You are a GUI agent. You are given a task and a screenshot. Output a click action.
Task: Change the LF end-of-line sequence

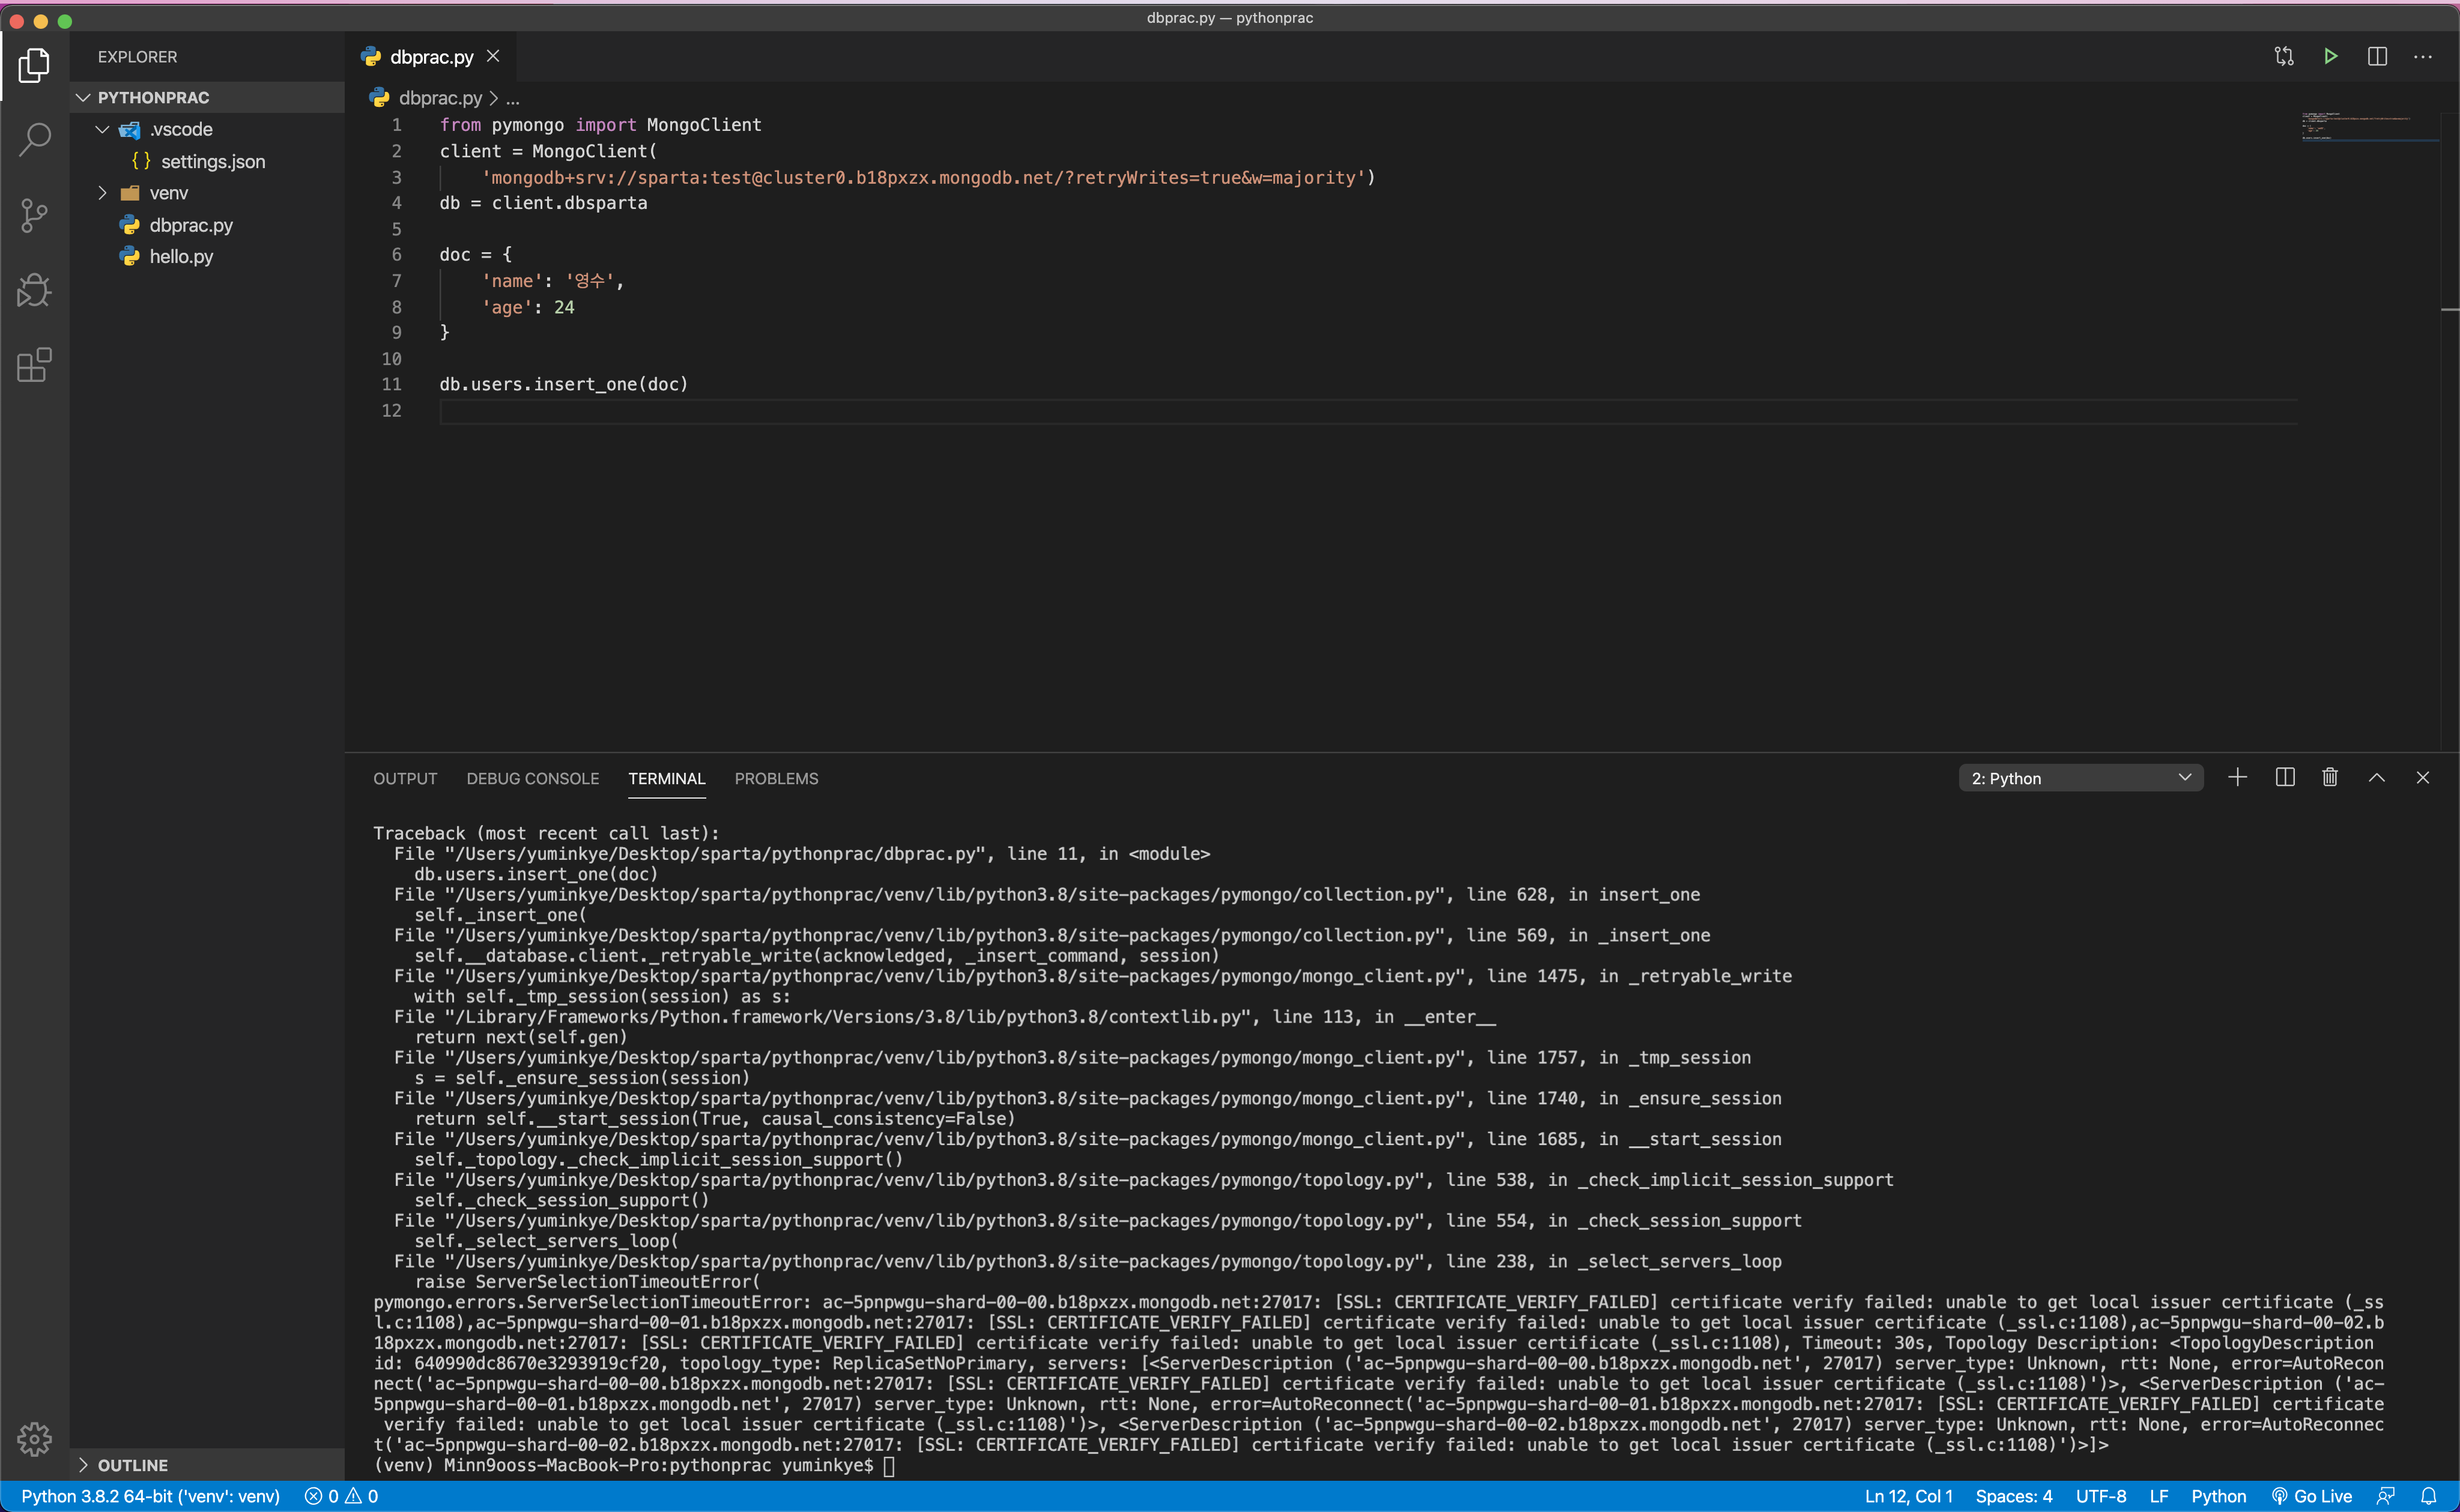[x=2159, y=1496]
